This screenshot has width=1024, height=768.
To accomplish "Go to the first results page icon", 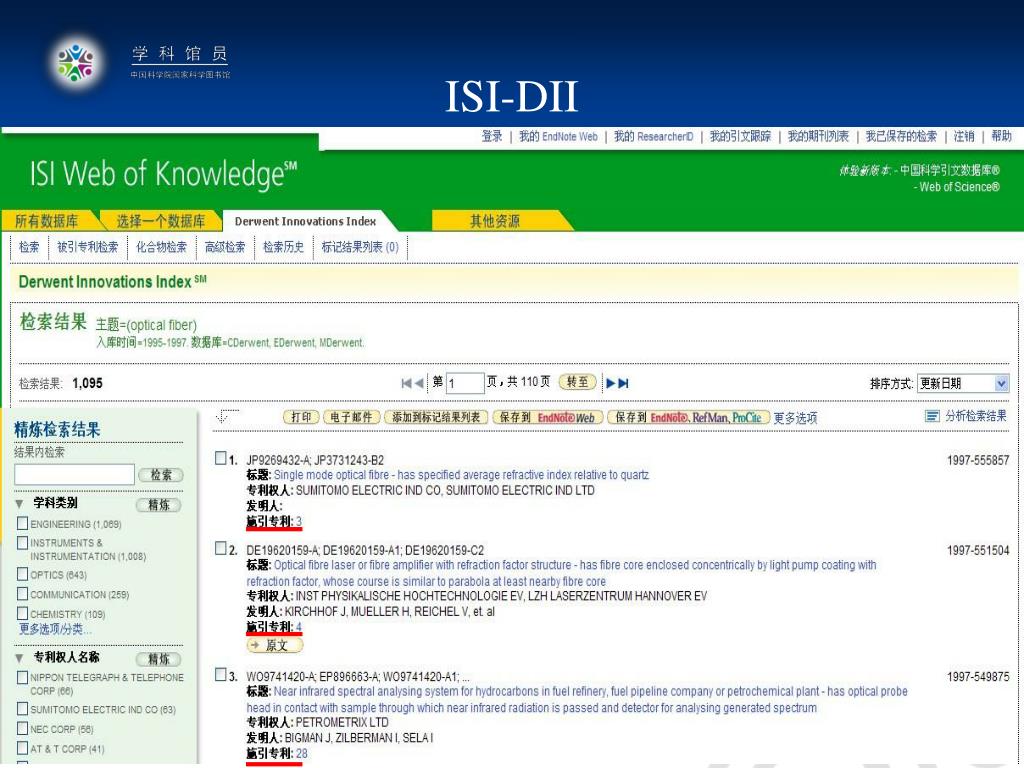I will [406, 383].
